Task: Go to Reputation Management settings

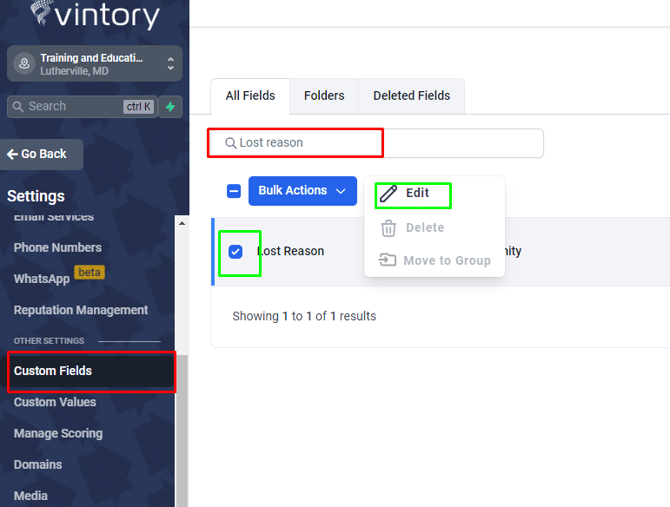Action: (80, 310)
